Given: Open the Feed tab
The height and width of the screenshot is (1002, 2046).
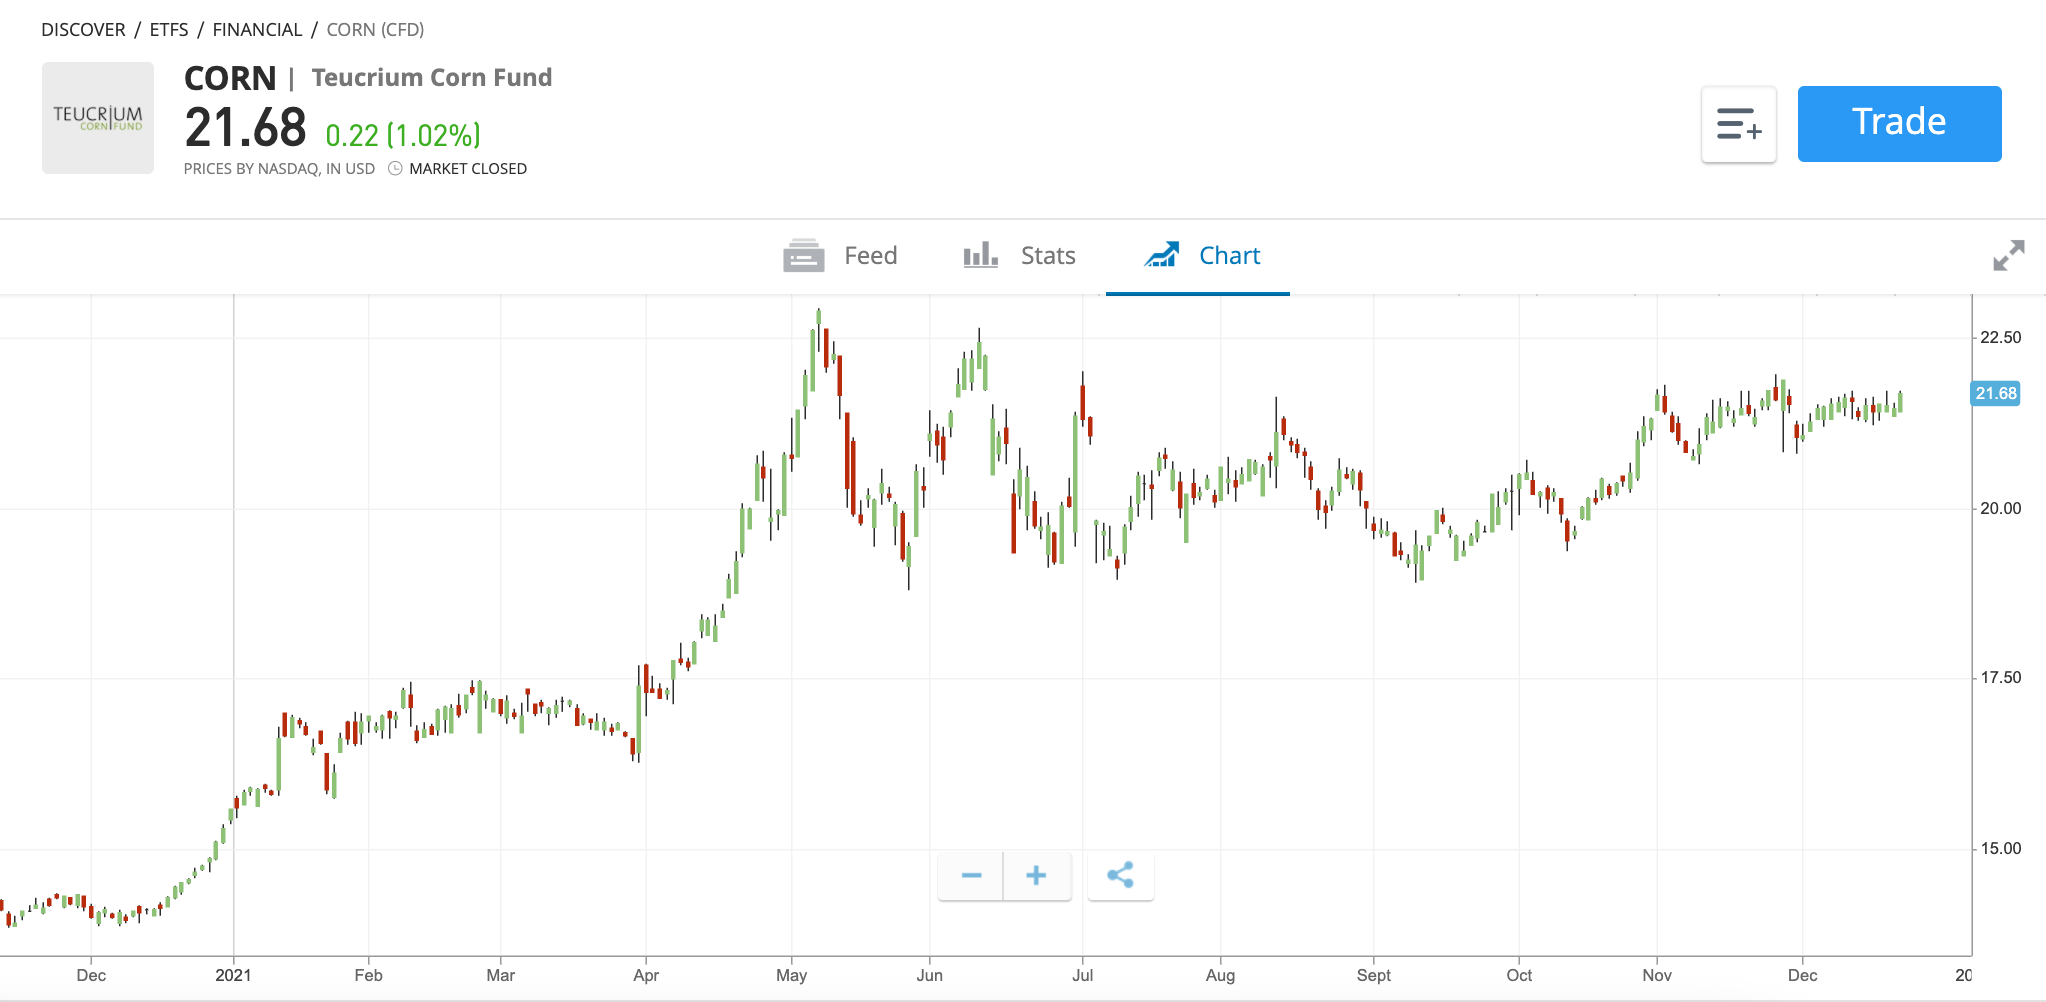Looking at the screenshot, I should tap(840, 256).
